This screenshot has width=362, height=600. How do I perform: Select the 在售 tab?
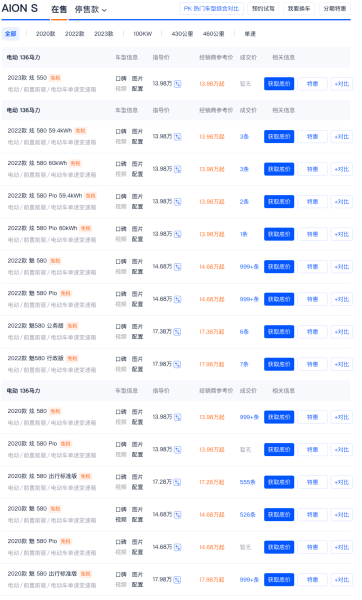coord(59,10)
